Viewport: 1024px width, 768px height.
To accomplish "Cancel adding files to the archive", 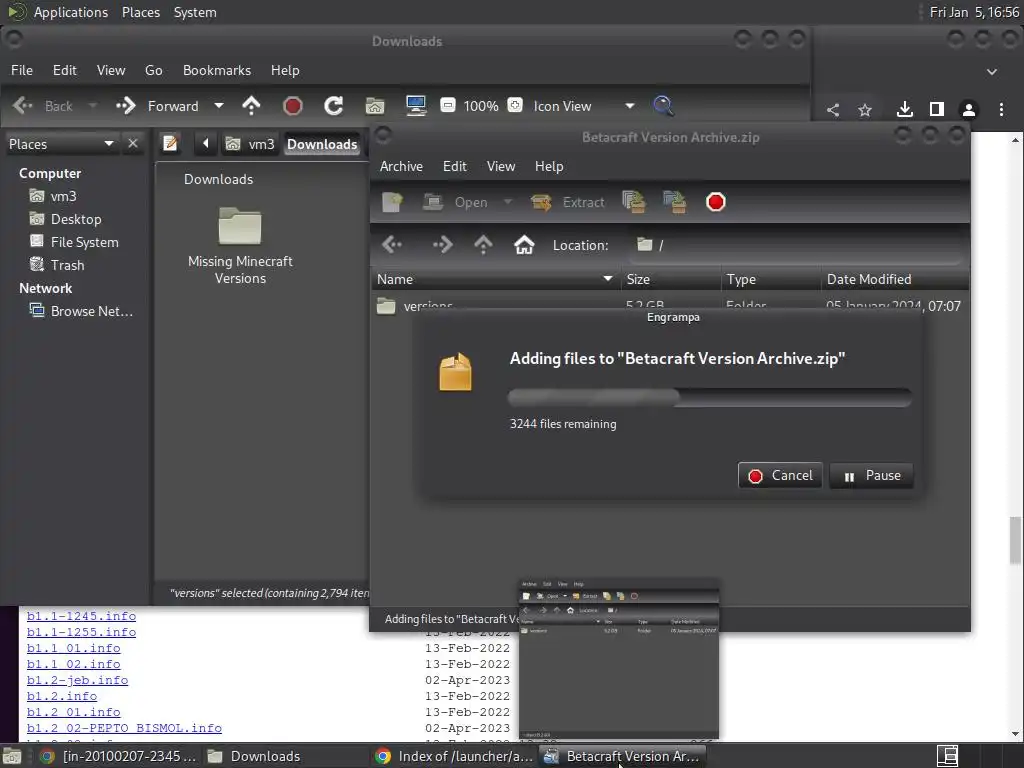I will pyautogui.click(x=780, y=475).
